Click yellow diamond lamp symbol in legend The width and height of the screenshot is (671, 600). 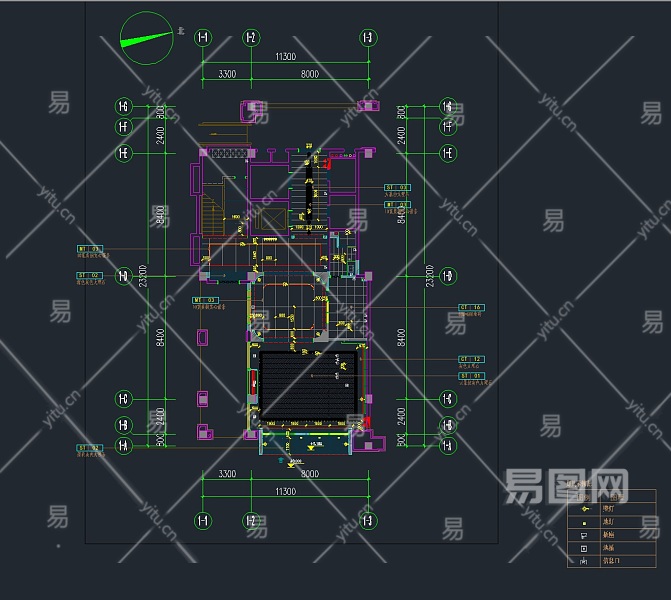[585, 509]
